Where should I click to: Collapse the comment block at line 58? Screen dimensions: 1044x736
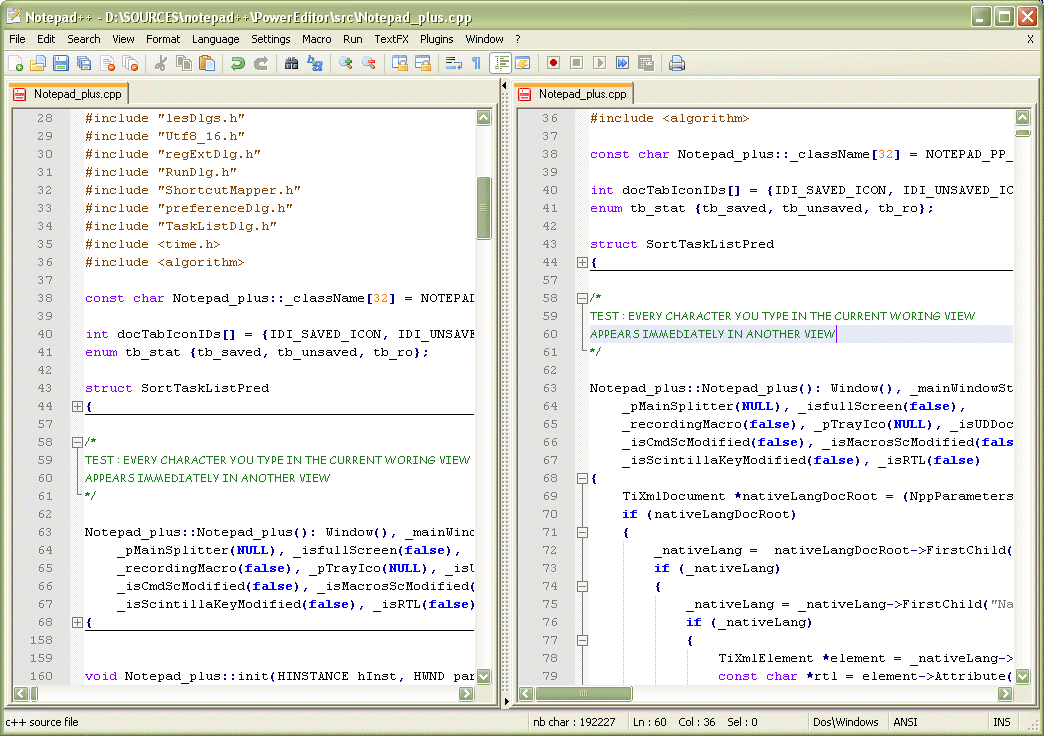click(x=78, y=440)
